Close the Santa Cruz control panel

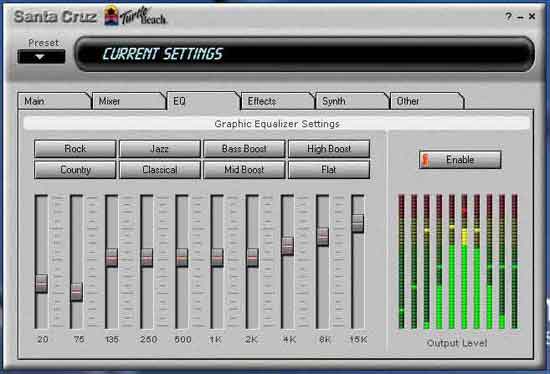tap(532, 16)
